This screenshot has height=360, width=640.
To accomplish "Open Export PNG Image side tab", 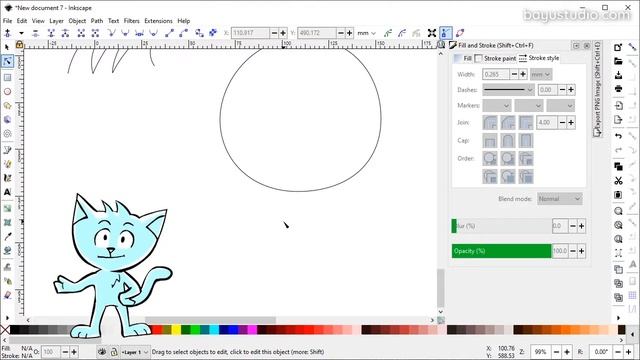I will pos(598,89).
